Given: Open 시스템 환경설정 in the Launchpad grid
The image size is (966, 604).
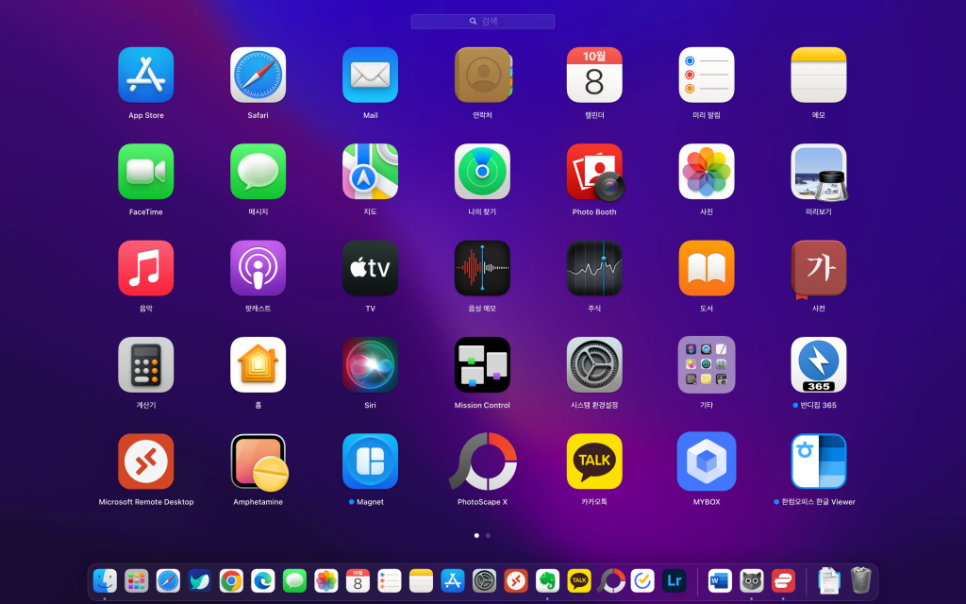Looking at the screenshot, I should coord(595,365).
